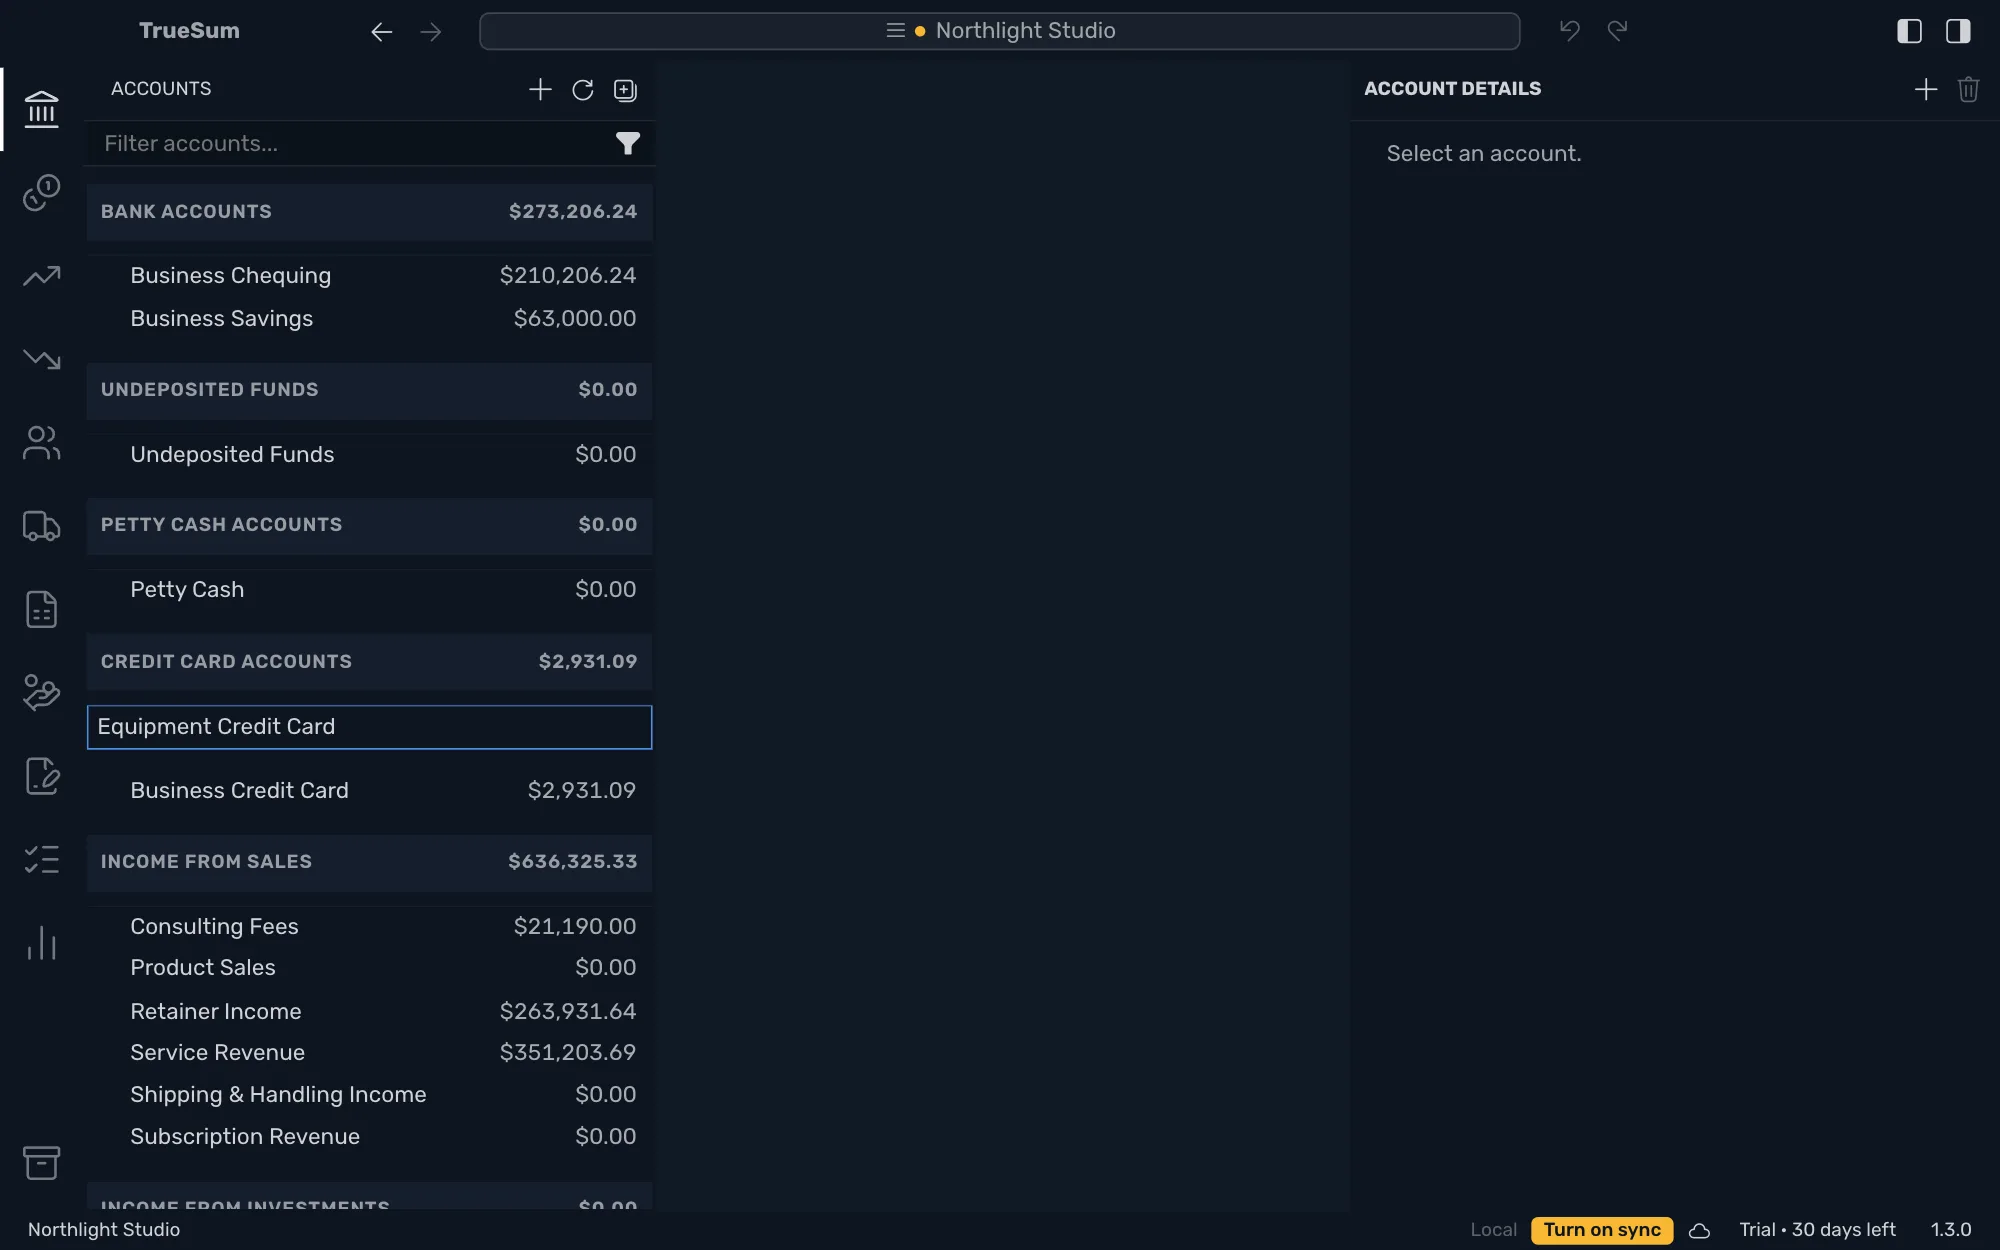Open the hand-with-coins sidebar icon
The height and width of the screenshot is (1250, 2000).
[41, 692]
